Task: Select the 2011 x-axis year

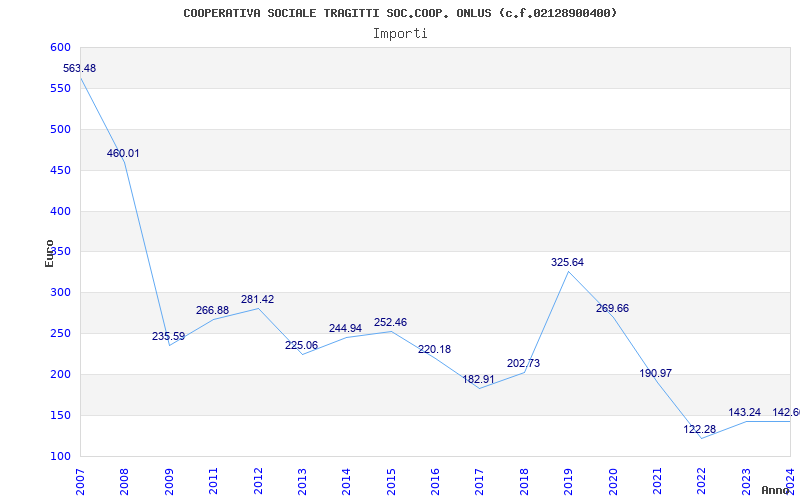Action: 213,482
